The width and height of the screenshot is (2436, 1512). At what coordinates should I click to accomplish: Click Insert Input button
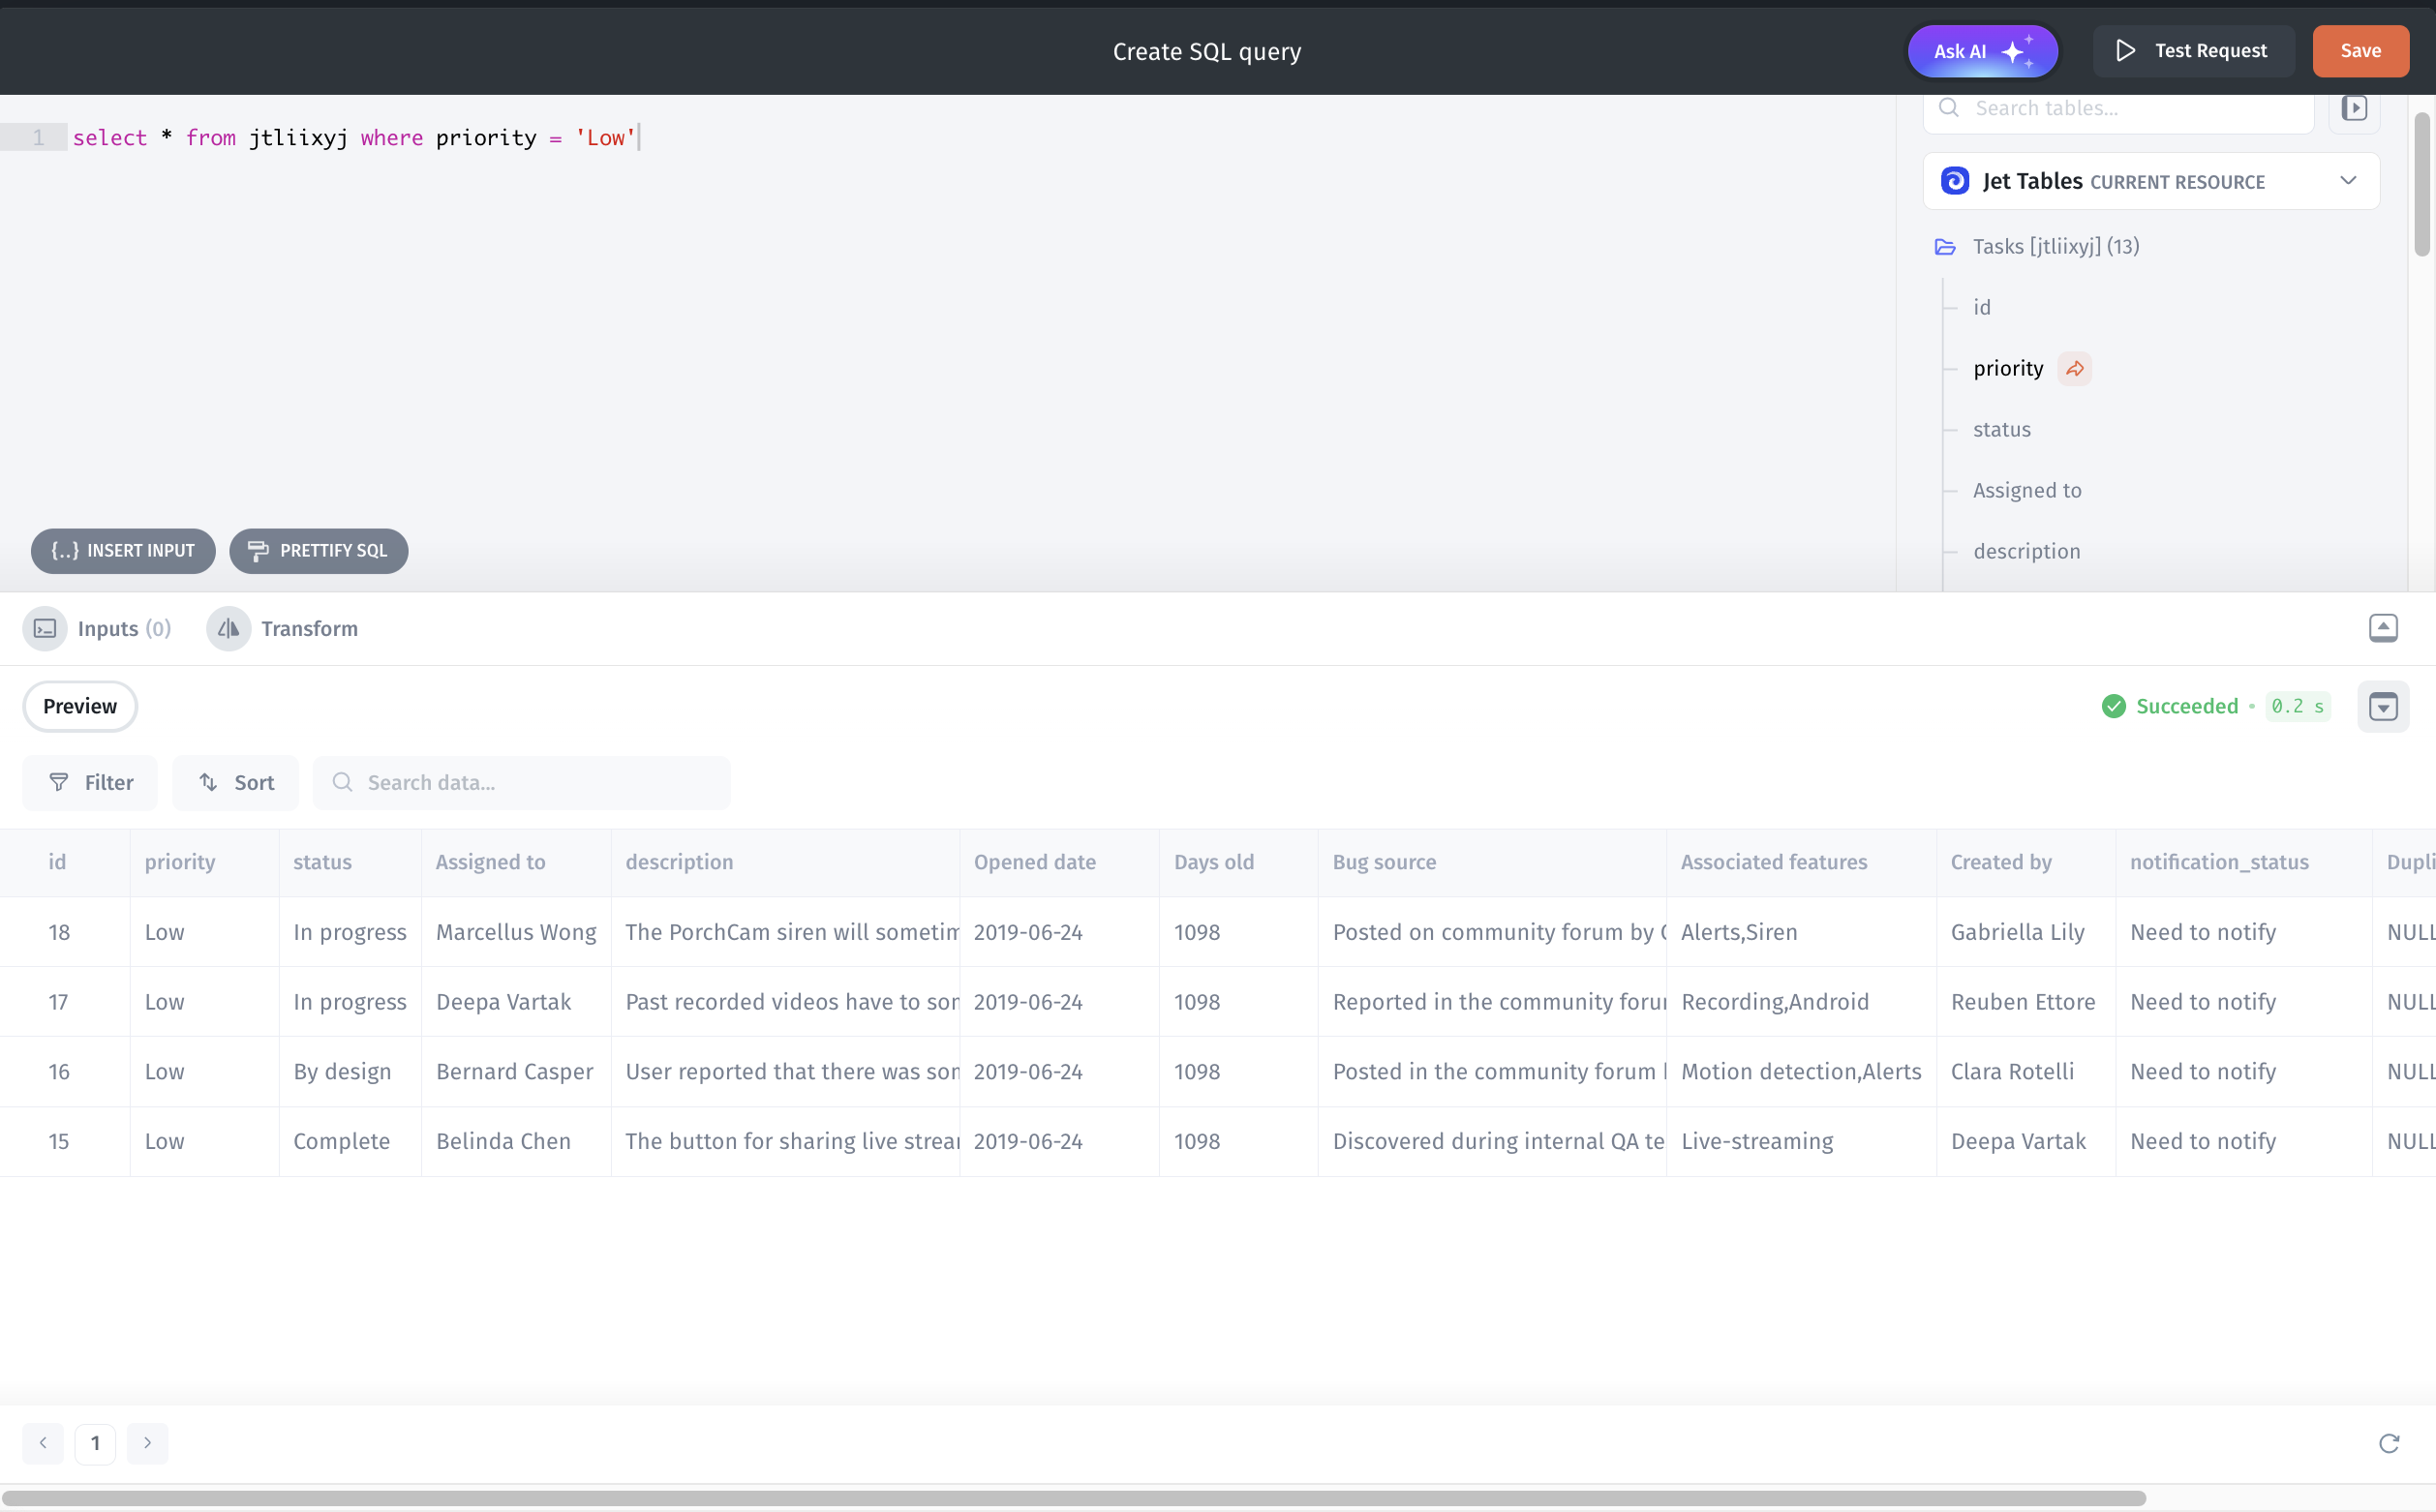coord(123,551)
